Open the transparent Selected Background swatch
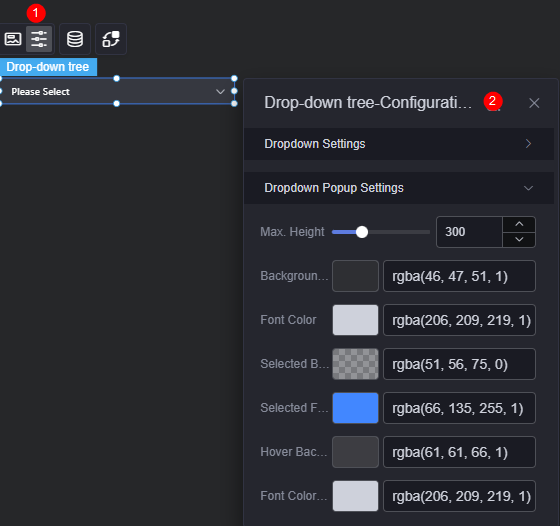The image size is (560, 526). pyautogui.click(x=355, y=364)
